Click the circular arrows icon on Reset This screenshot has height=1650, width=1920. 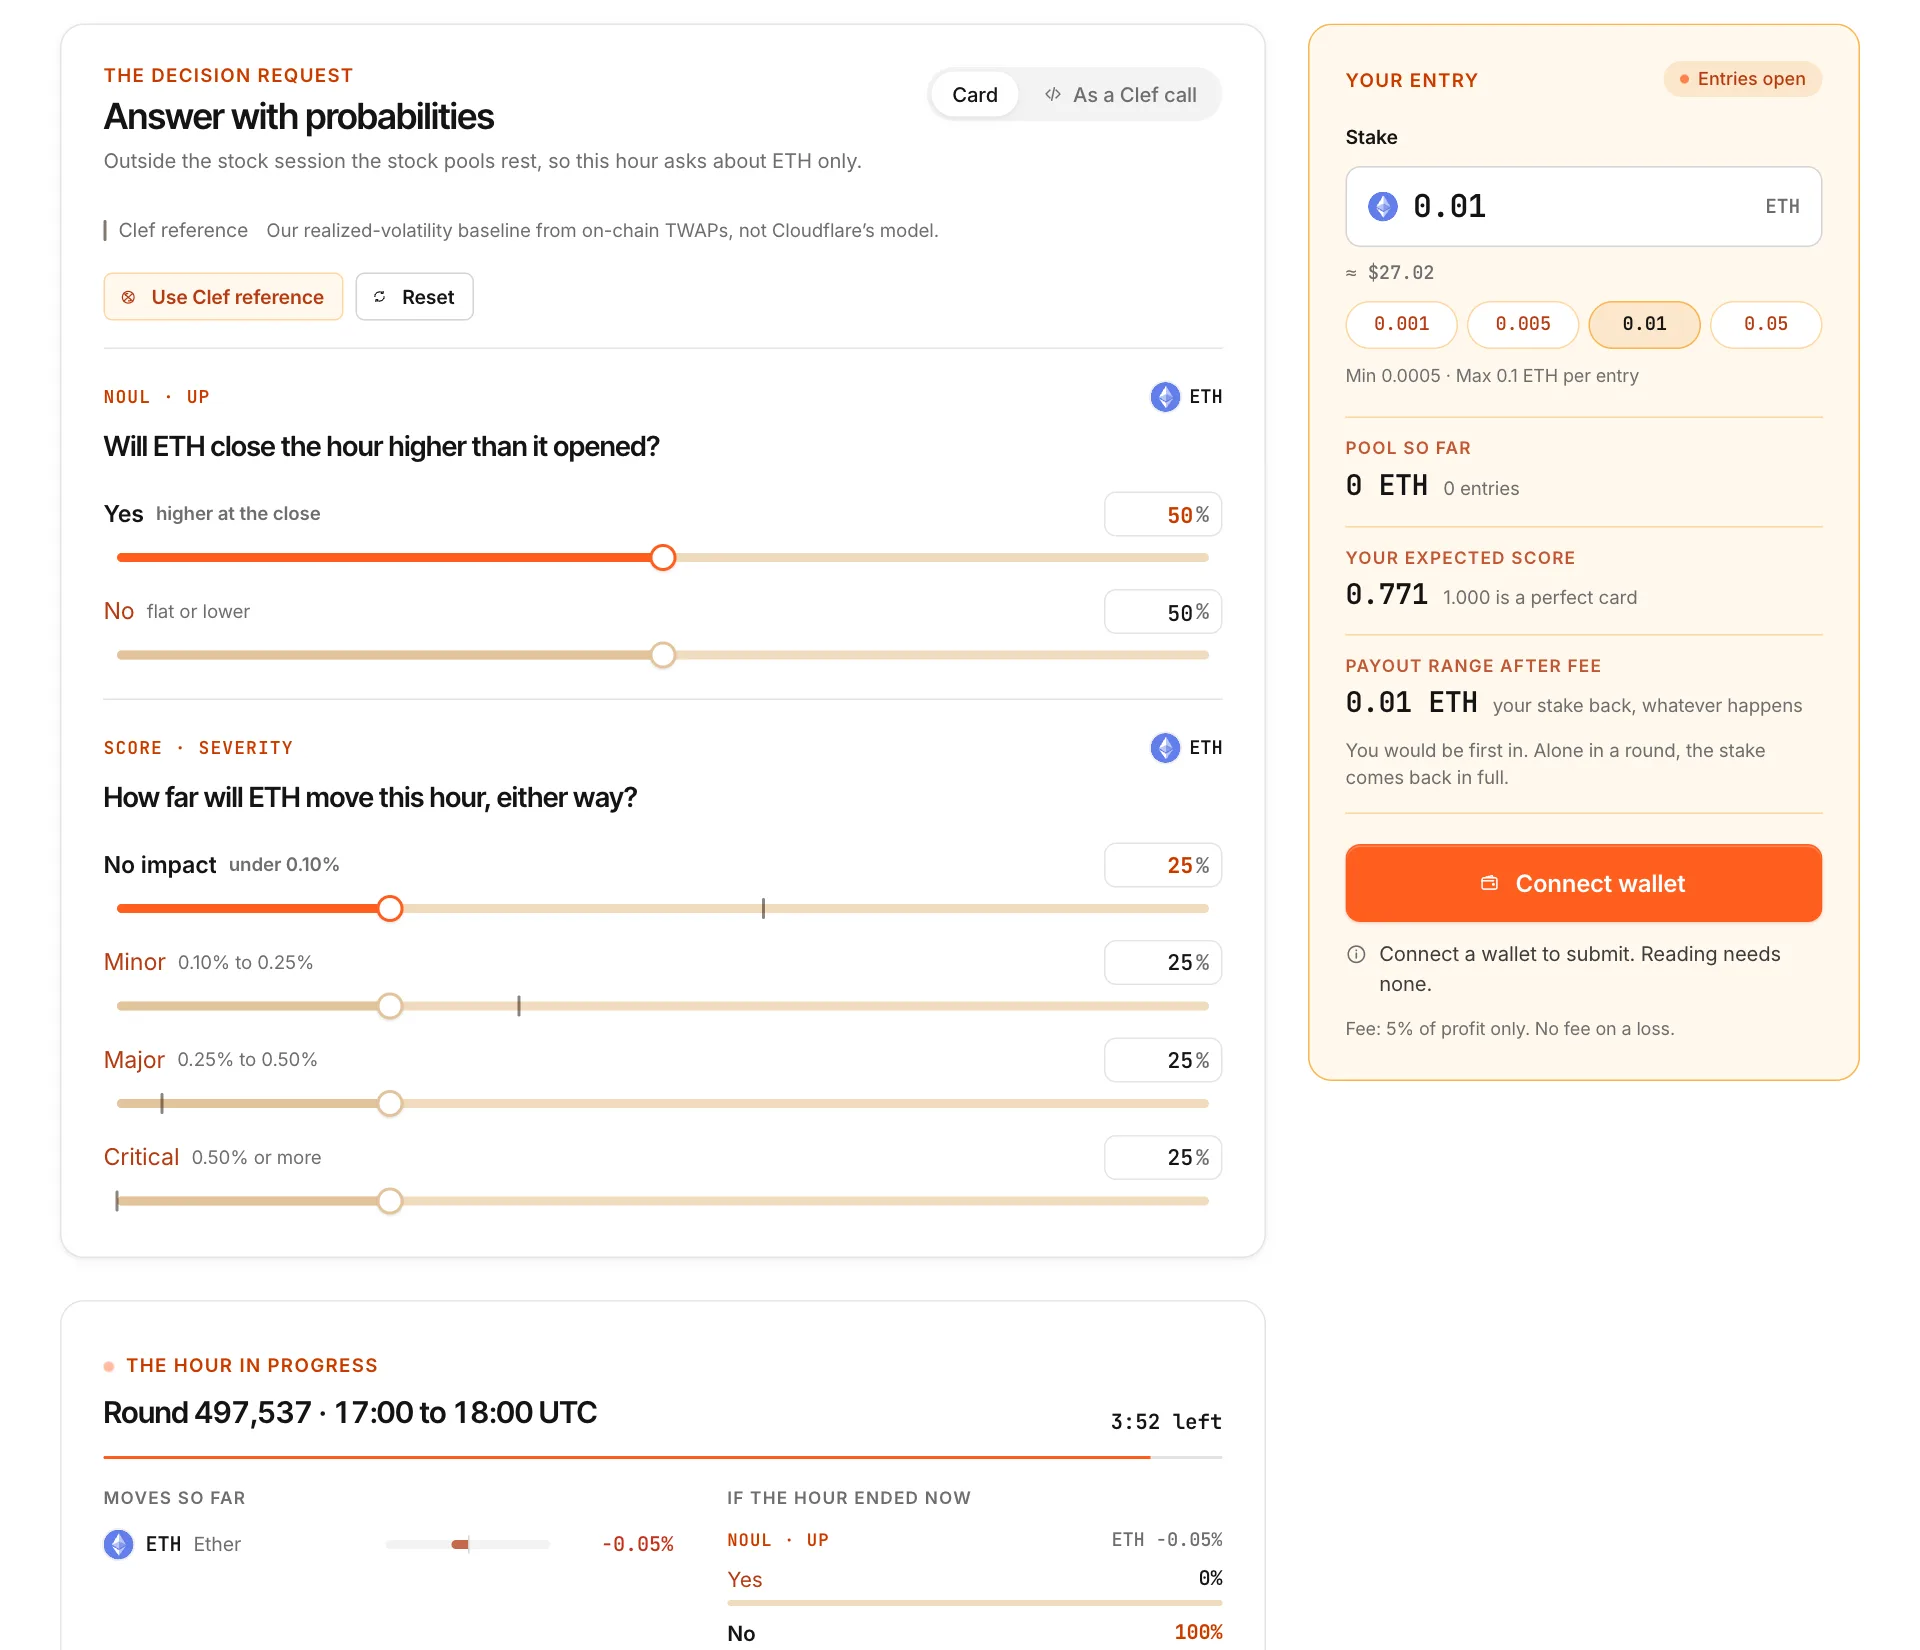tap(380, 297)
